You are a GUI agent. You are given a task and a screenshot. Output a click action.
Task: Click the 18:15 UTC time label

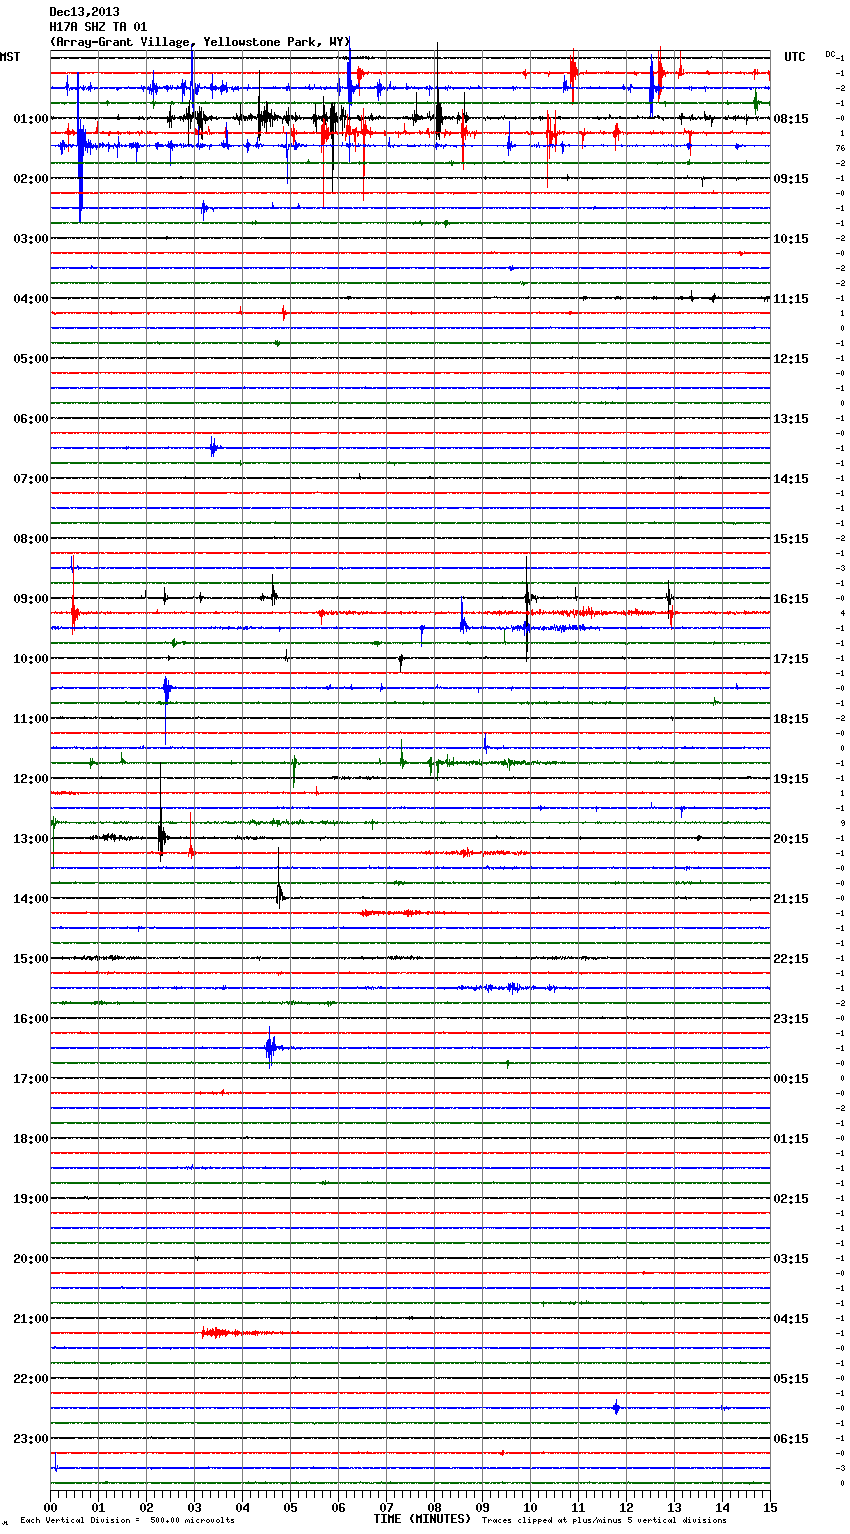791,719
